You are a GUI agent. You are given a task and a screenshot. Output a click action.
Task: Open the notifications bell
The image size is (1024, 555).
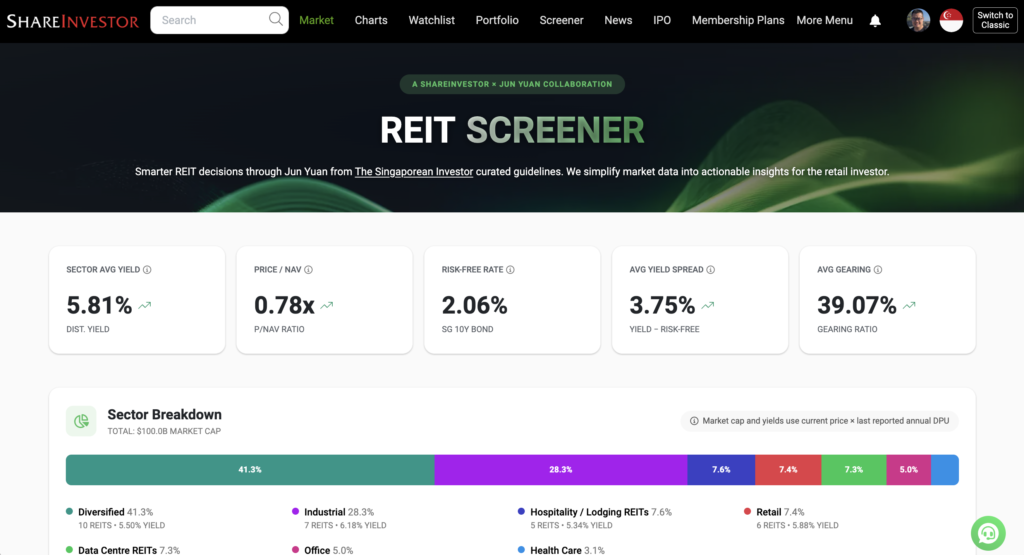pyautogui.click(x=875, y=21)
